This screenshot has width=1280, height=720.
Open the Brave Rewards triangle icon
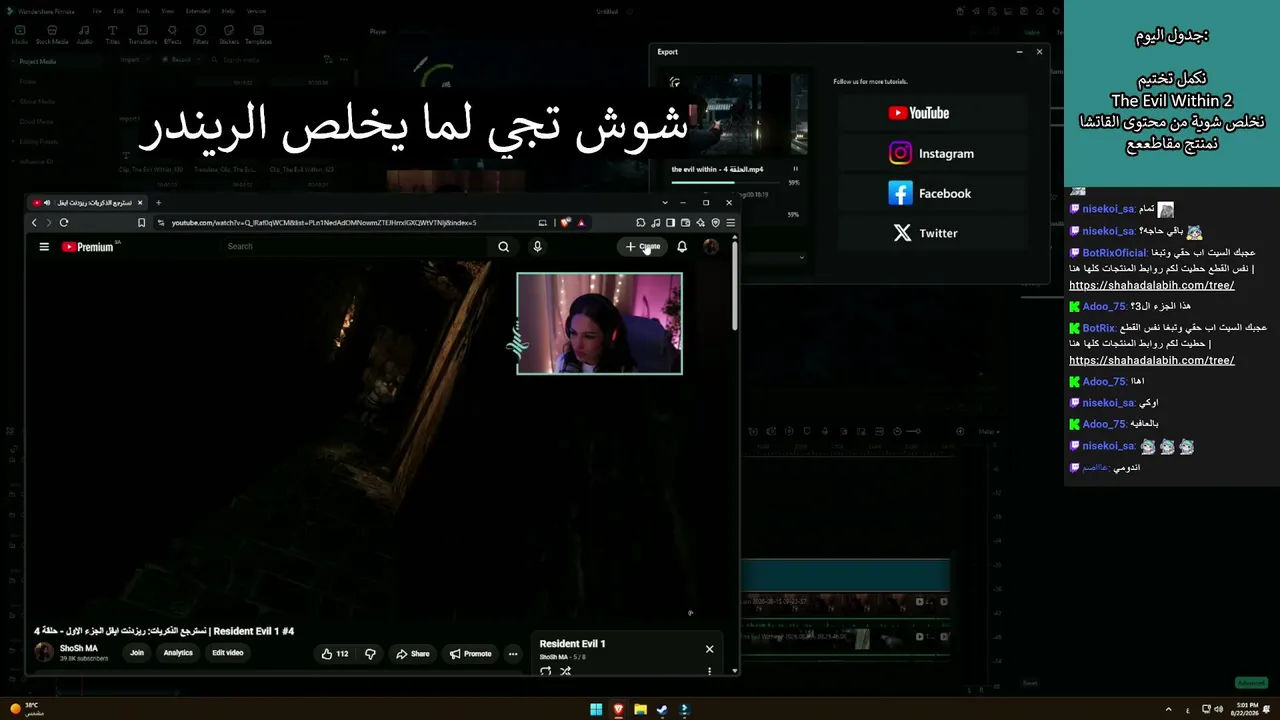coord(581,223)
